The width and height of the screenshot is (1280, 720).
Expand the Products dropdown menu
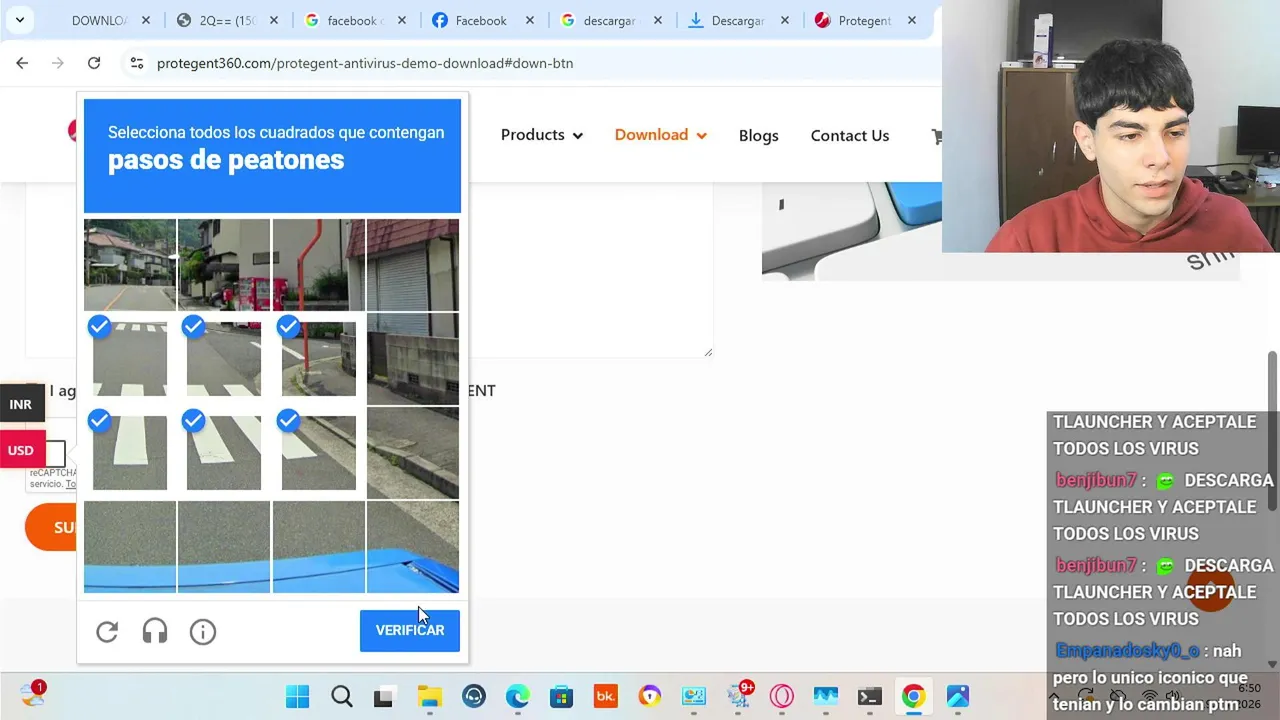coord(542,135)
